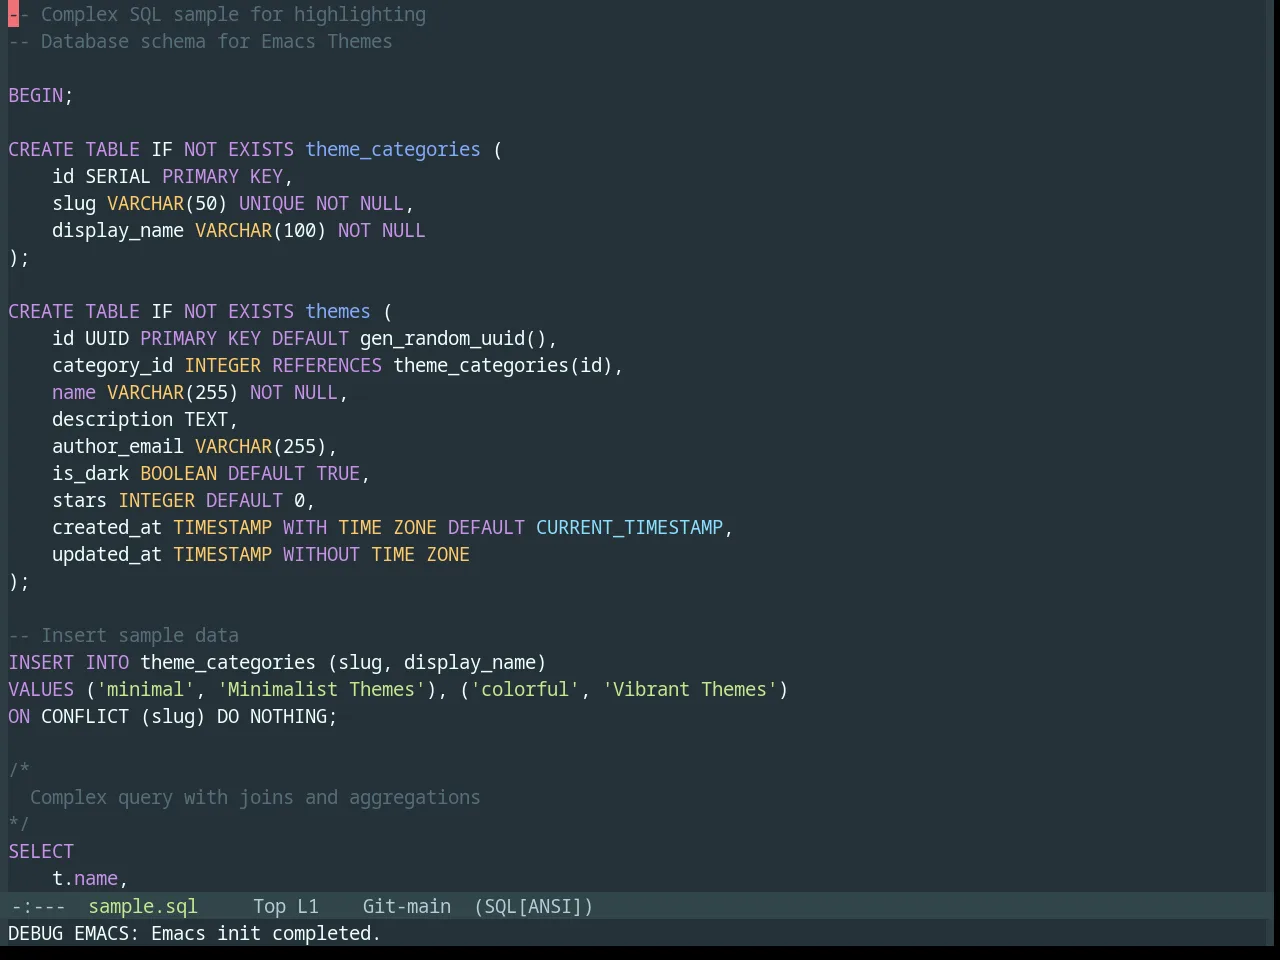
Task: Click the L1 line number indicator
Action: 307,906
